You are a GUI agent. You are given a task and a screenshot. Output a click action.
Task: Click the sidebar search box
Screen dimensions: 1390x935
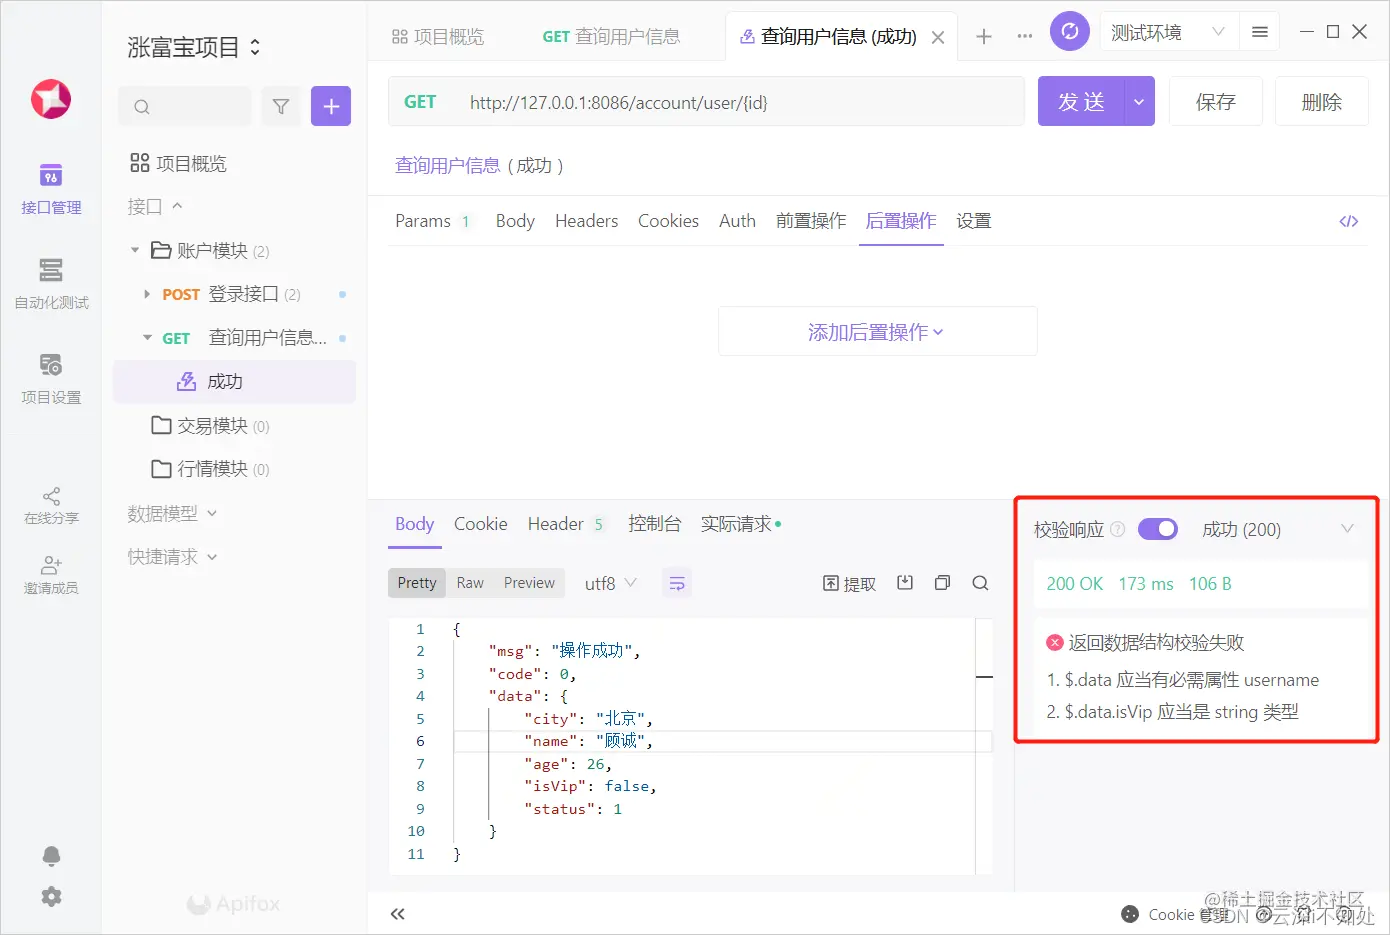pos(185,106)
